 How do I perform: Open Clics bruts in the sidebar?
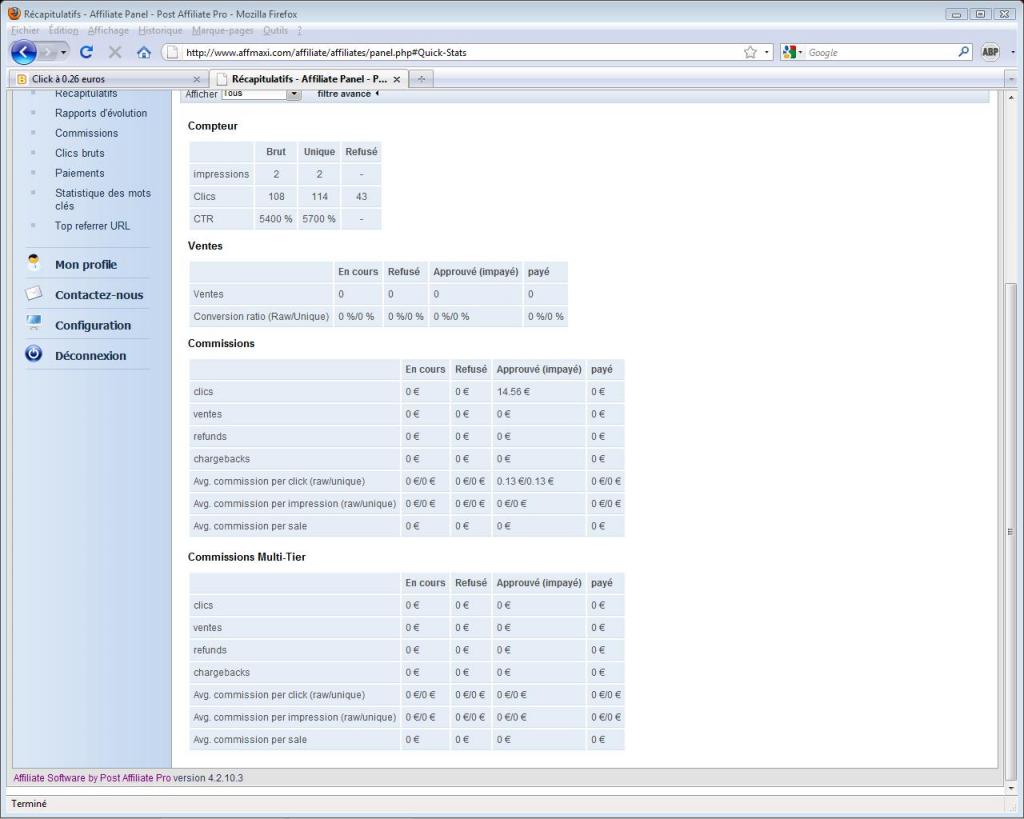[80, 153]
